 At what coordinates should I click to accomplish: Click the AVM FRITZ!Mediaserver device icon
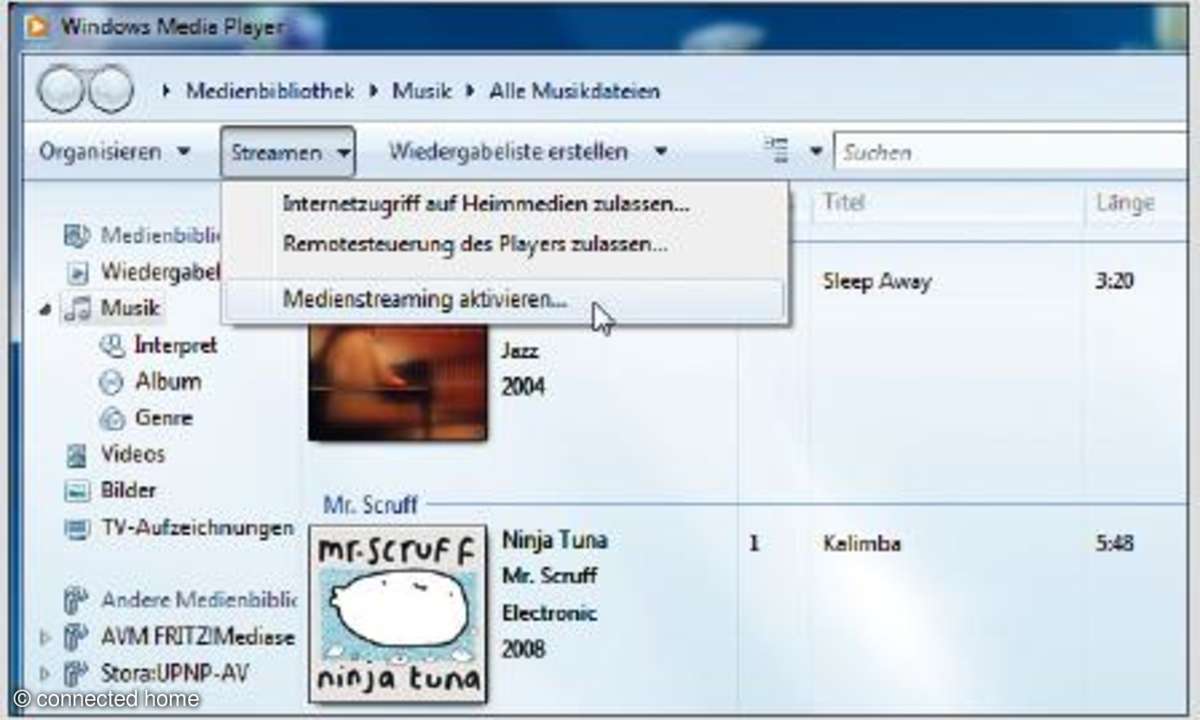pos(78,637)
